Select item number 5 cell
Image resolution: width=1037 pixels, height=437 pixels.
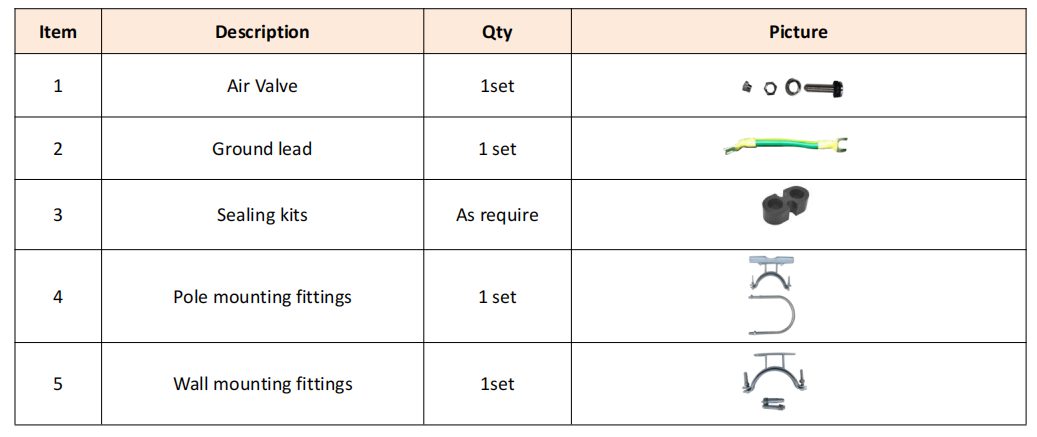click(57, 384)
